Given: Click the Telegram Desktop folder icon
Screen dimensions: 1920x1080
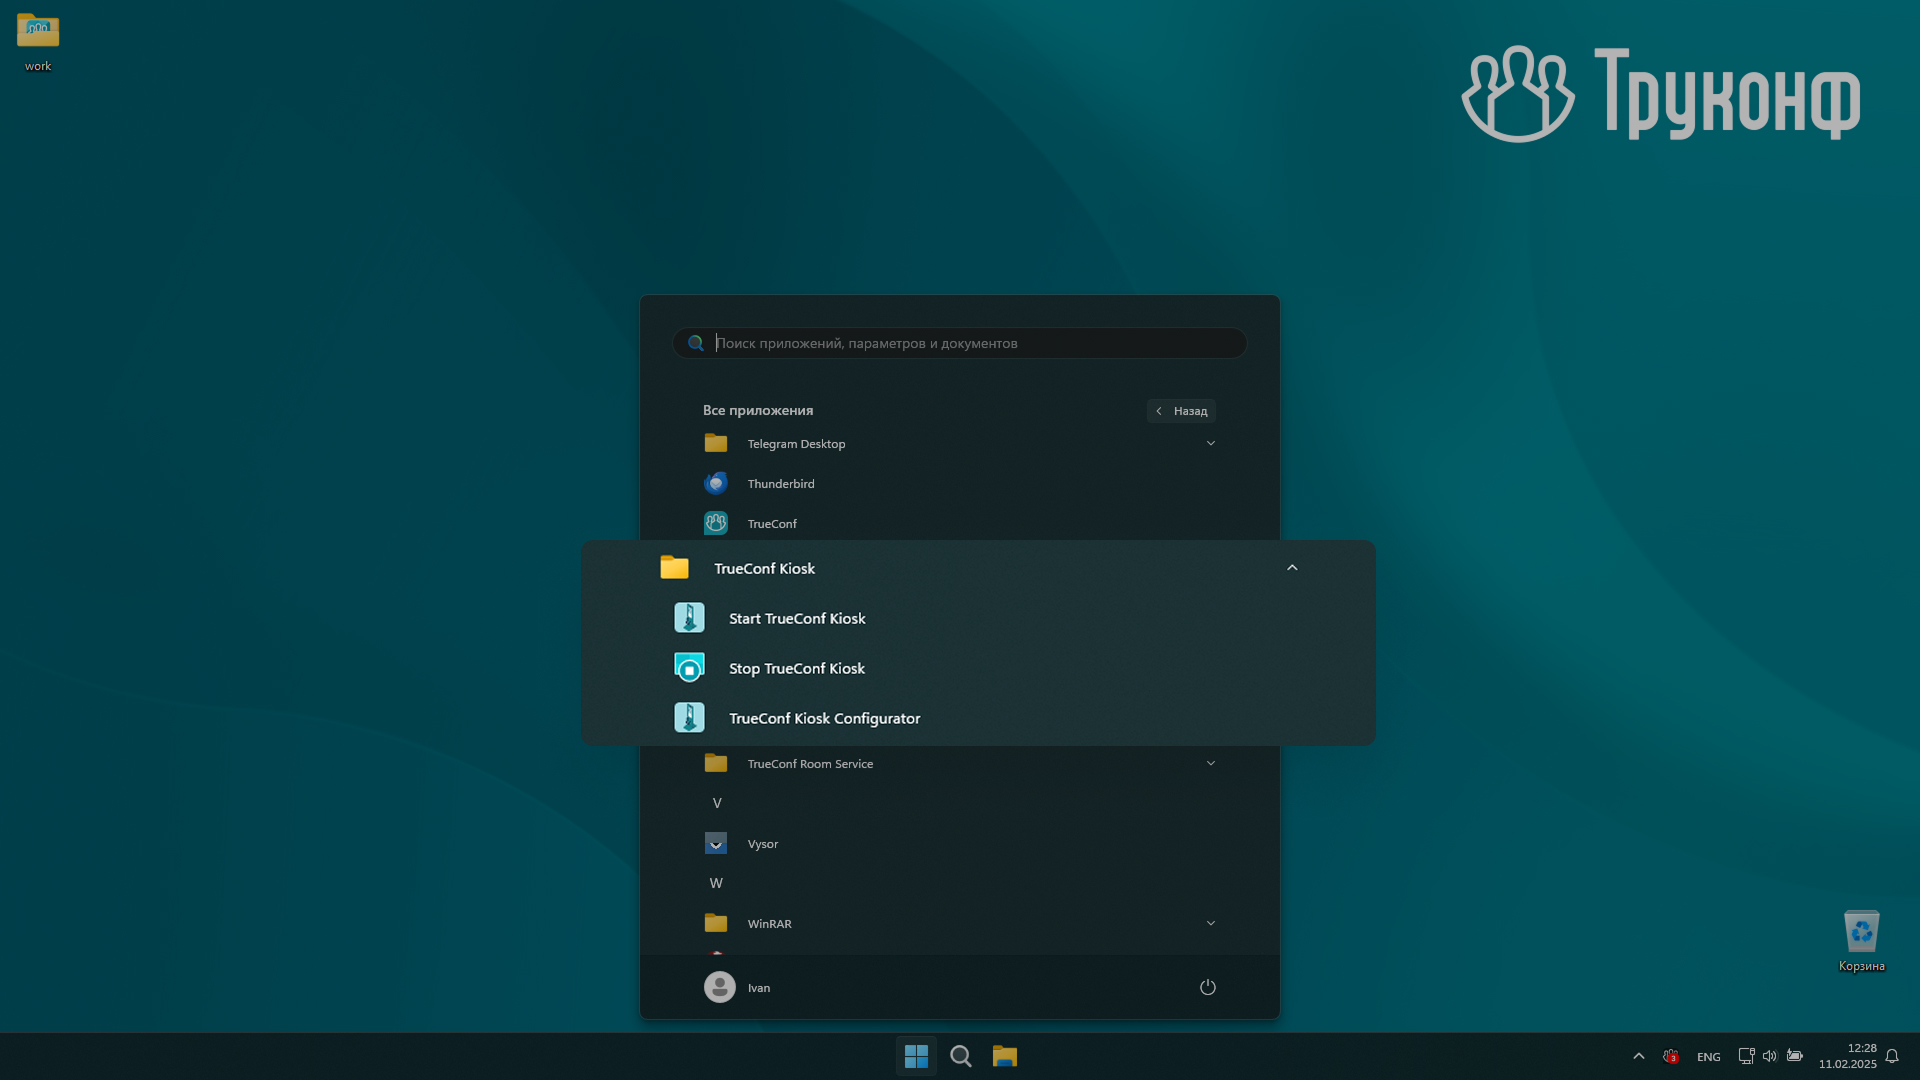Looking at the screenshot, I should (x=716, y=443).
